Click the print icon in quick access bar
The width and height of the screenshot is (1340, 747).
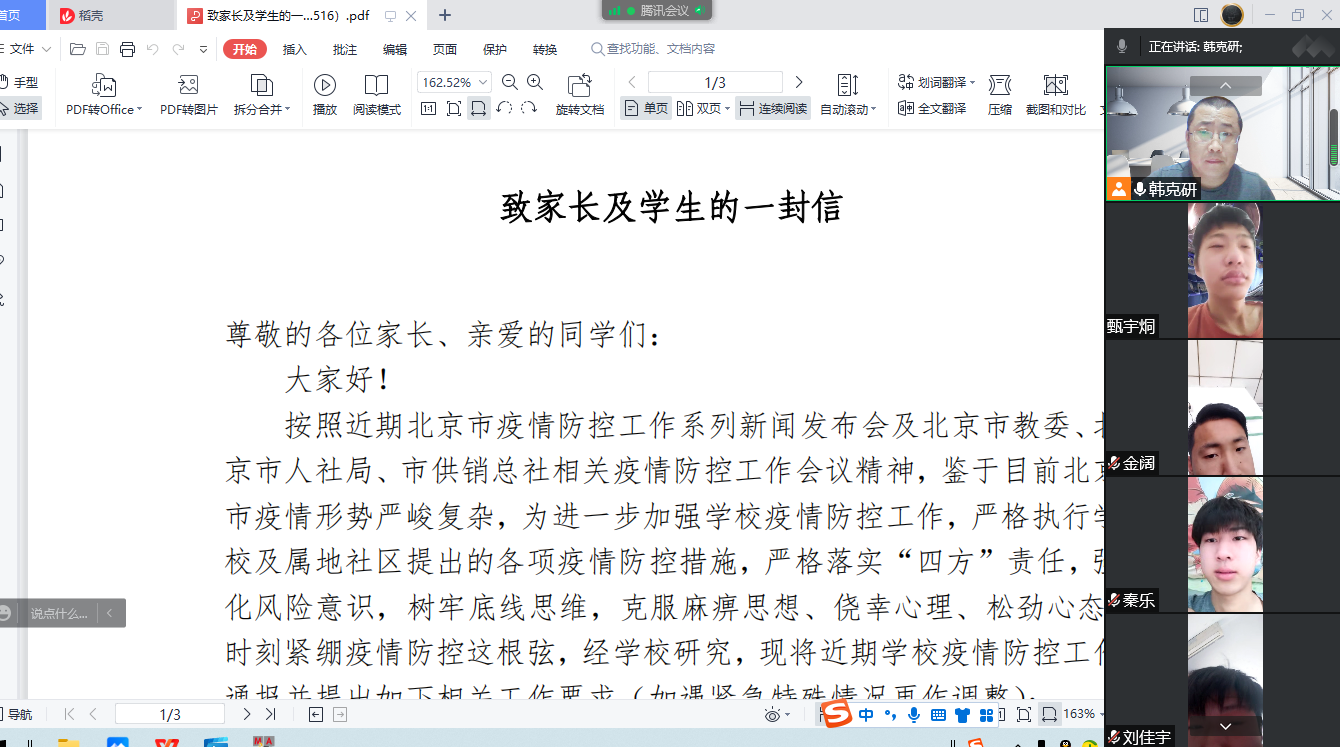127,49
